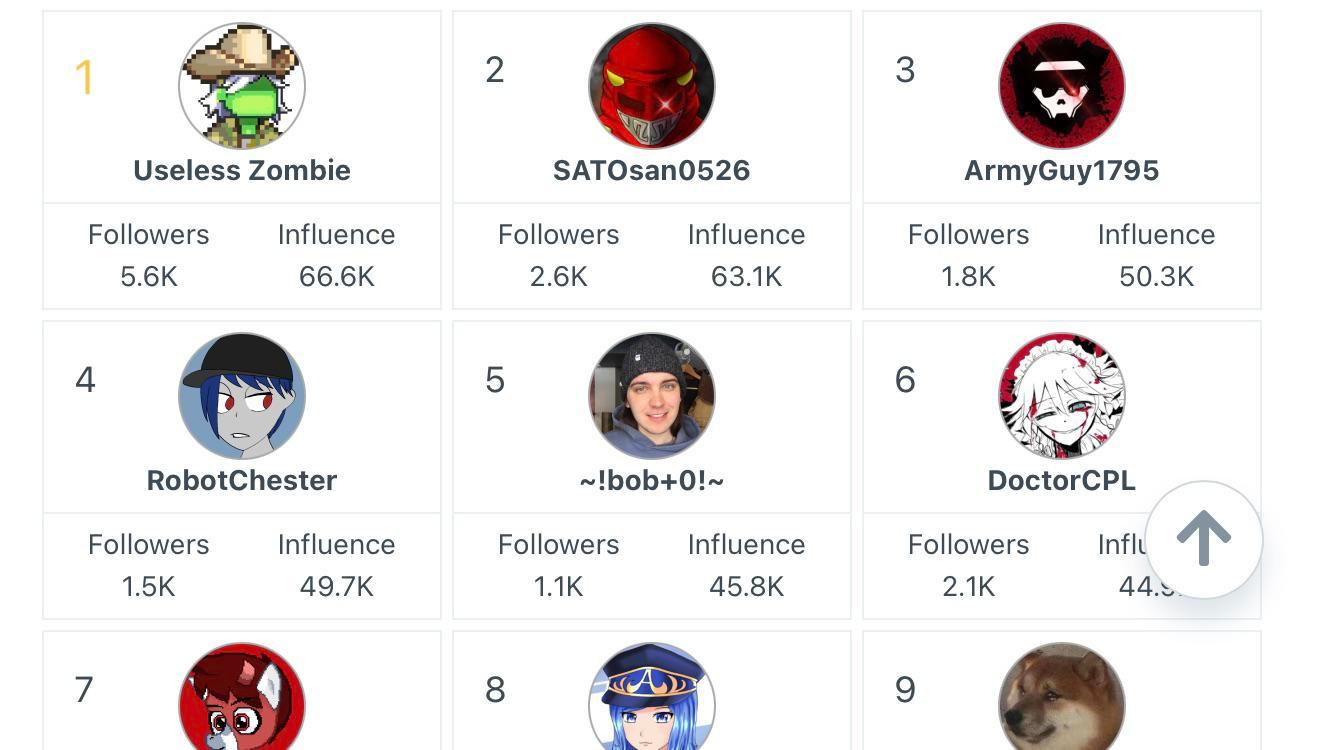Click the scroll-to-top arrow button

click(x=1203, y=540)
